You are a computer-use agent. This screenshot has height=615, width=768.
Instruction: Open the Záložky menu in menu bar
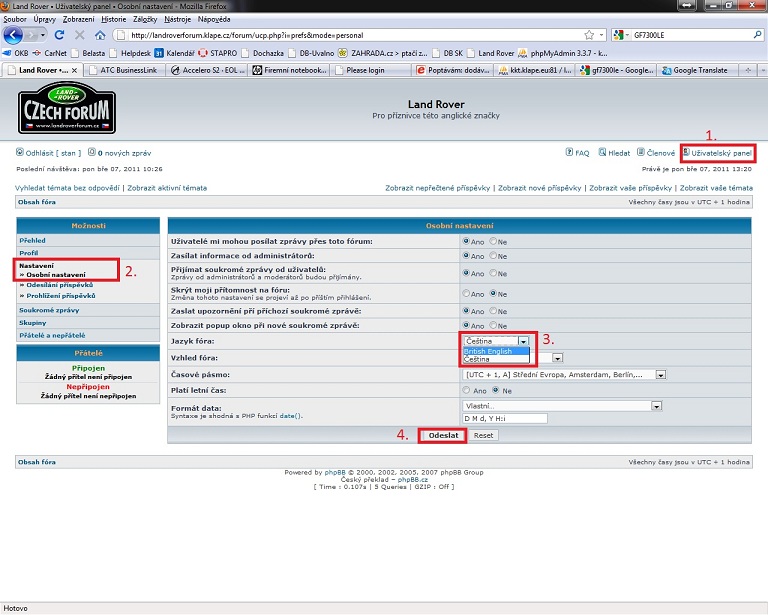pyautogui.click(x=143, y=19)
